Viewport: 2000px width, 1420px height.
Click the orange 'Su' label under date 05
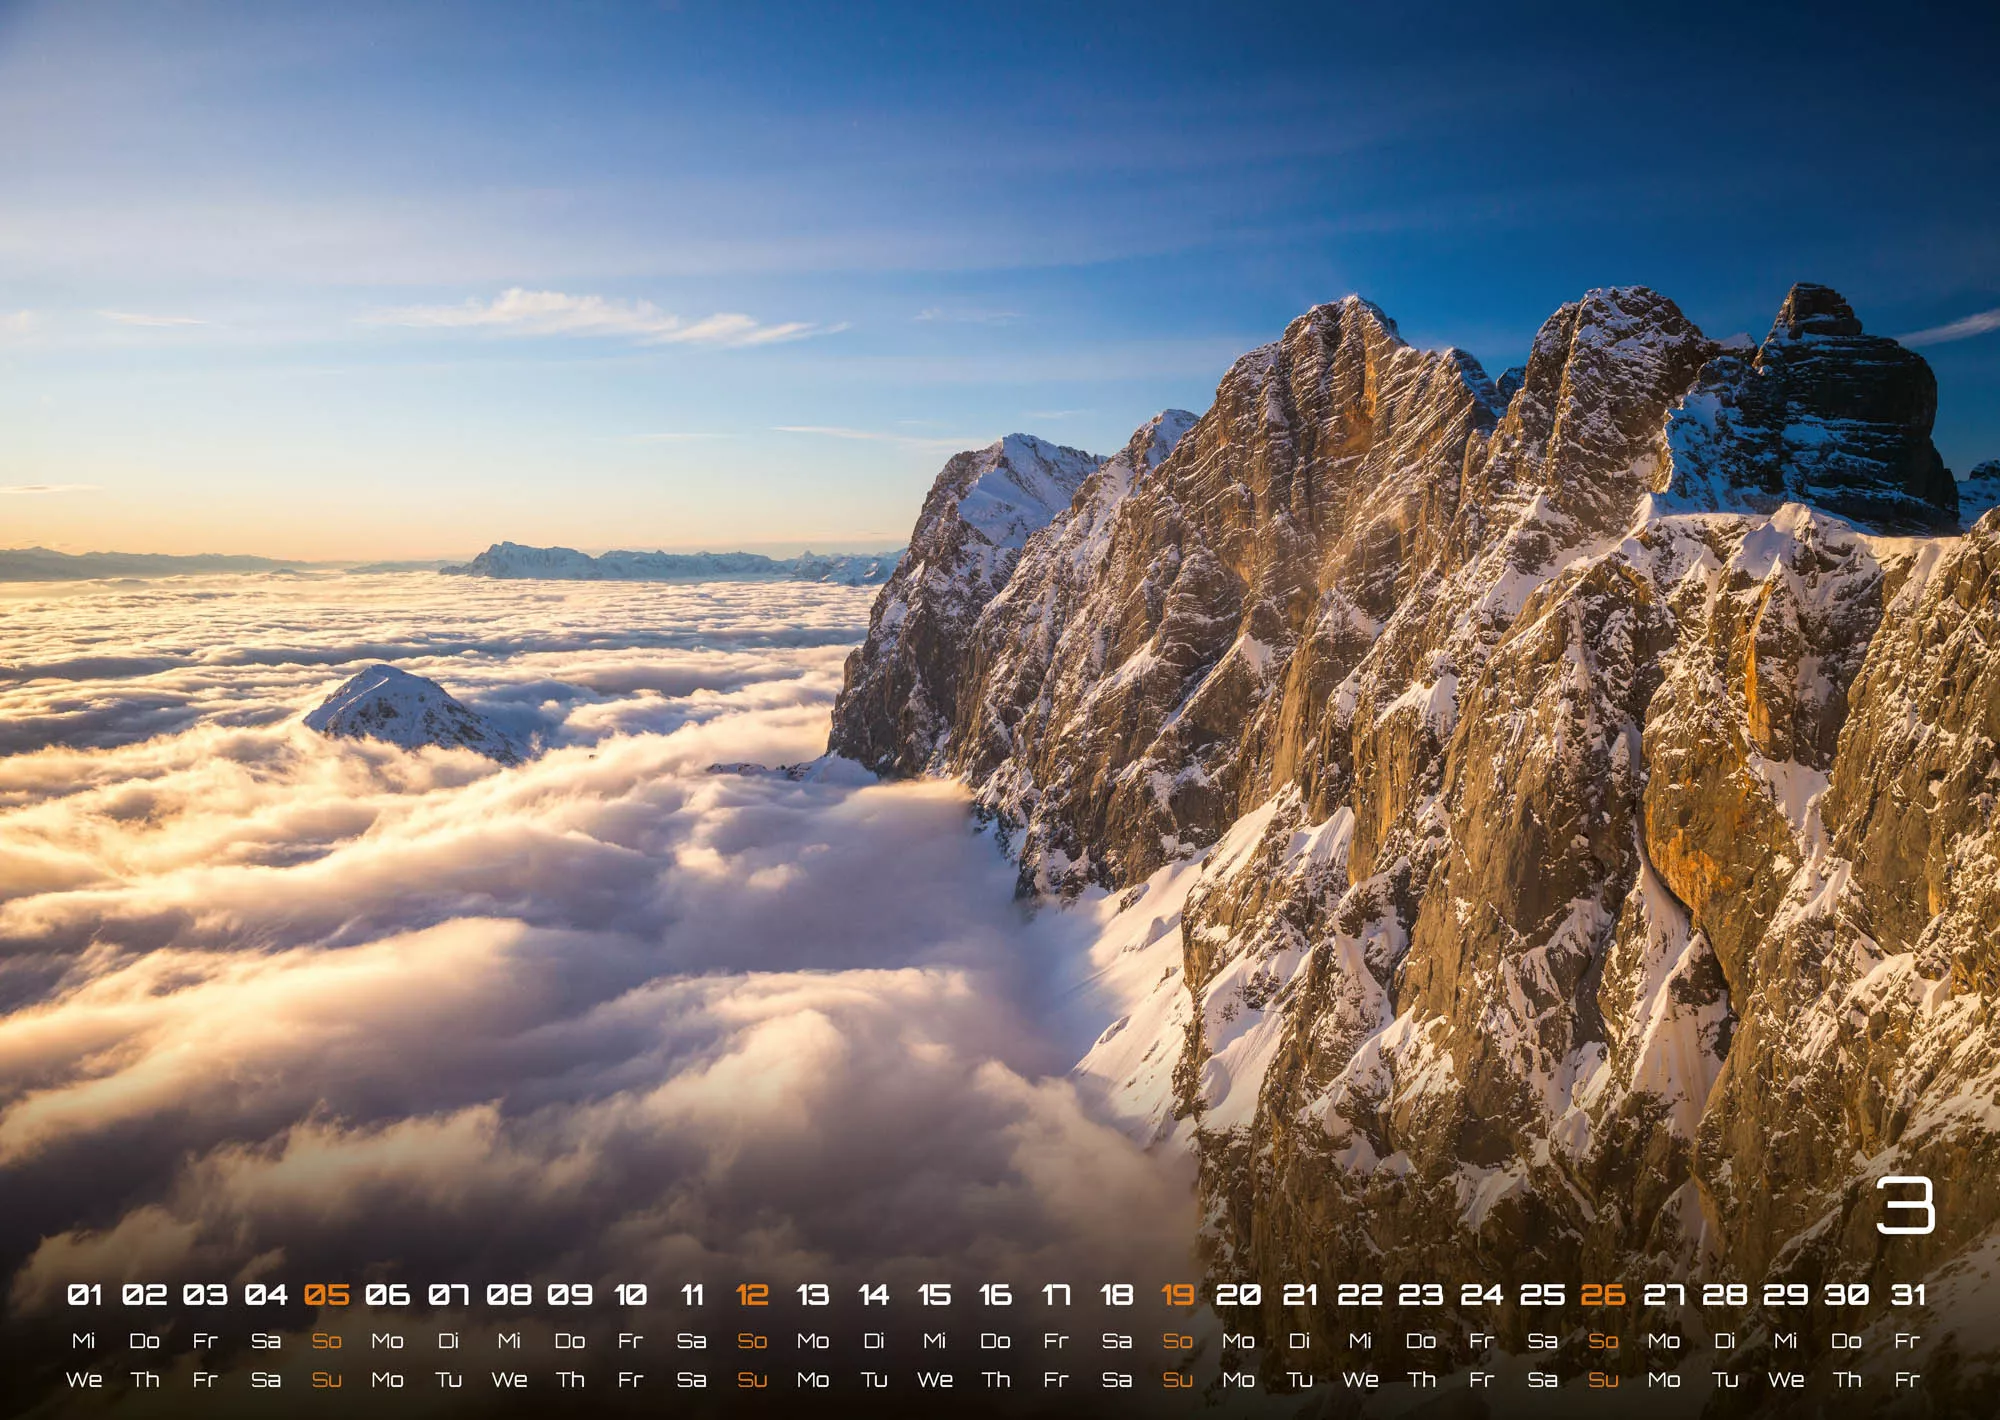tap(327, 1380)
